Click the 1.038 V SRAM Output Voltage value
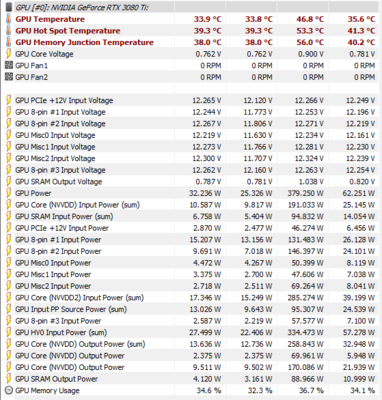This screenshot has width=382, height=400. click(311, 182)
